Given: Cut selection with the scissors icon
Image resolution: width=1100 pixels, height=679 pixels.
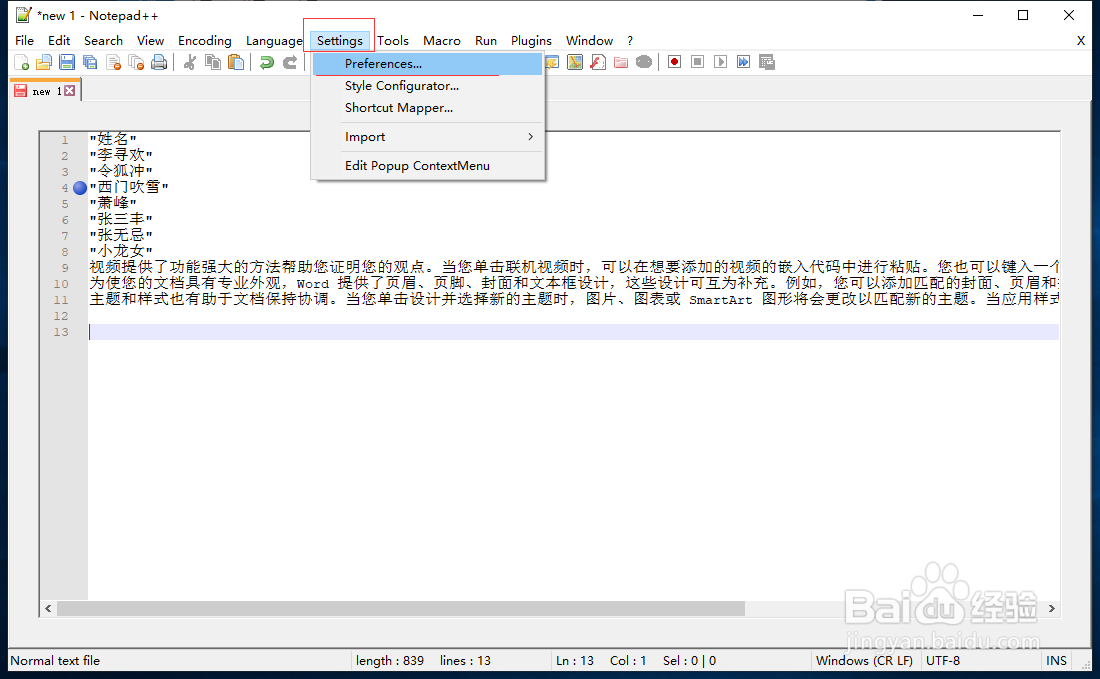Looking at the screenshot, I should [189, 62].
